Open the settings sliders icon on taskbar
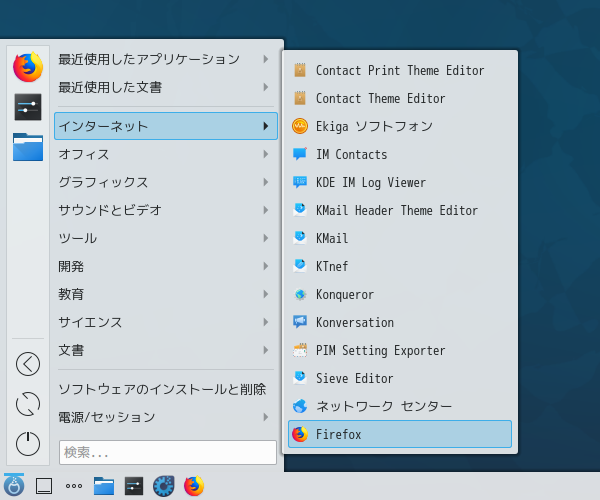Viewport: 600px width, 500px height. tap(134, 486)
